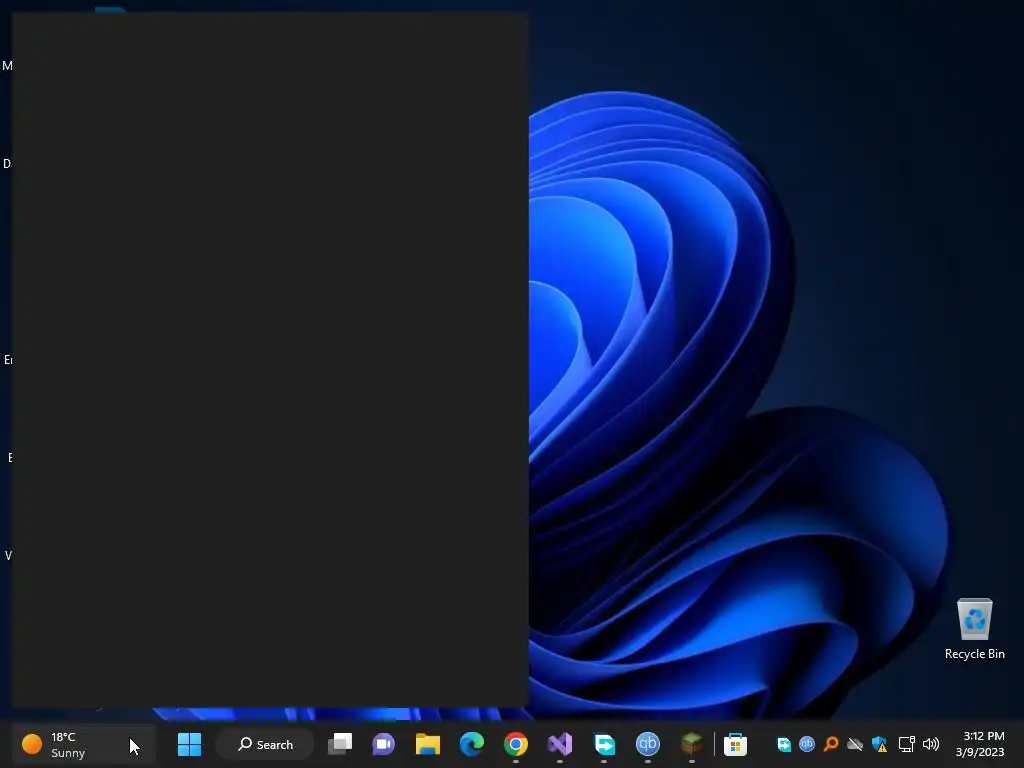Open the clock showing 3:12 PM
The height and width of the screenshot is (768, 1024).
980,744
